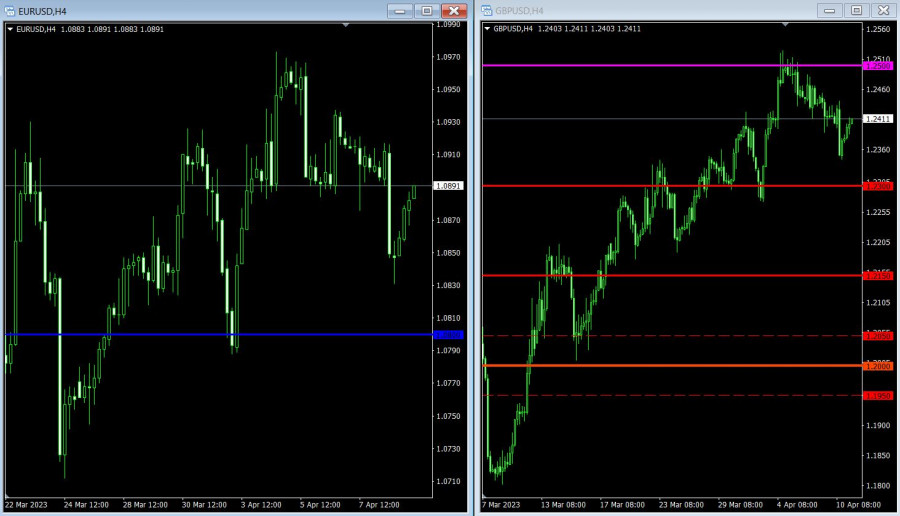
Task: Close the EURUSD,H4 chart window
Action: pos(454,10)
